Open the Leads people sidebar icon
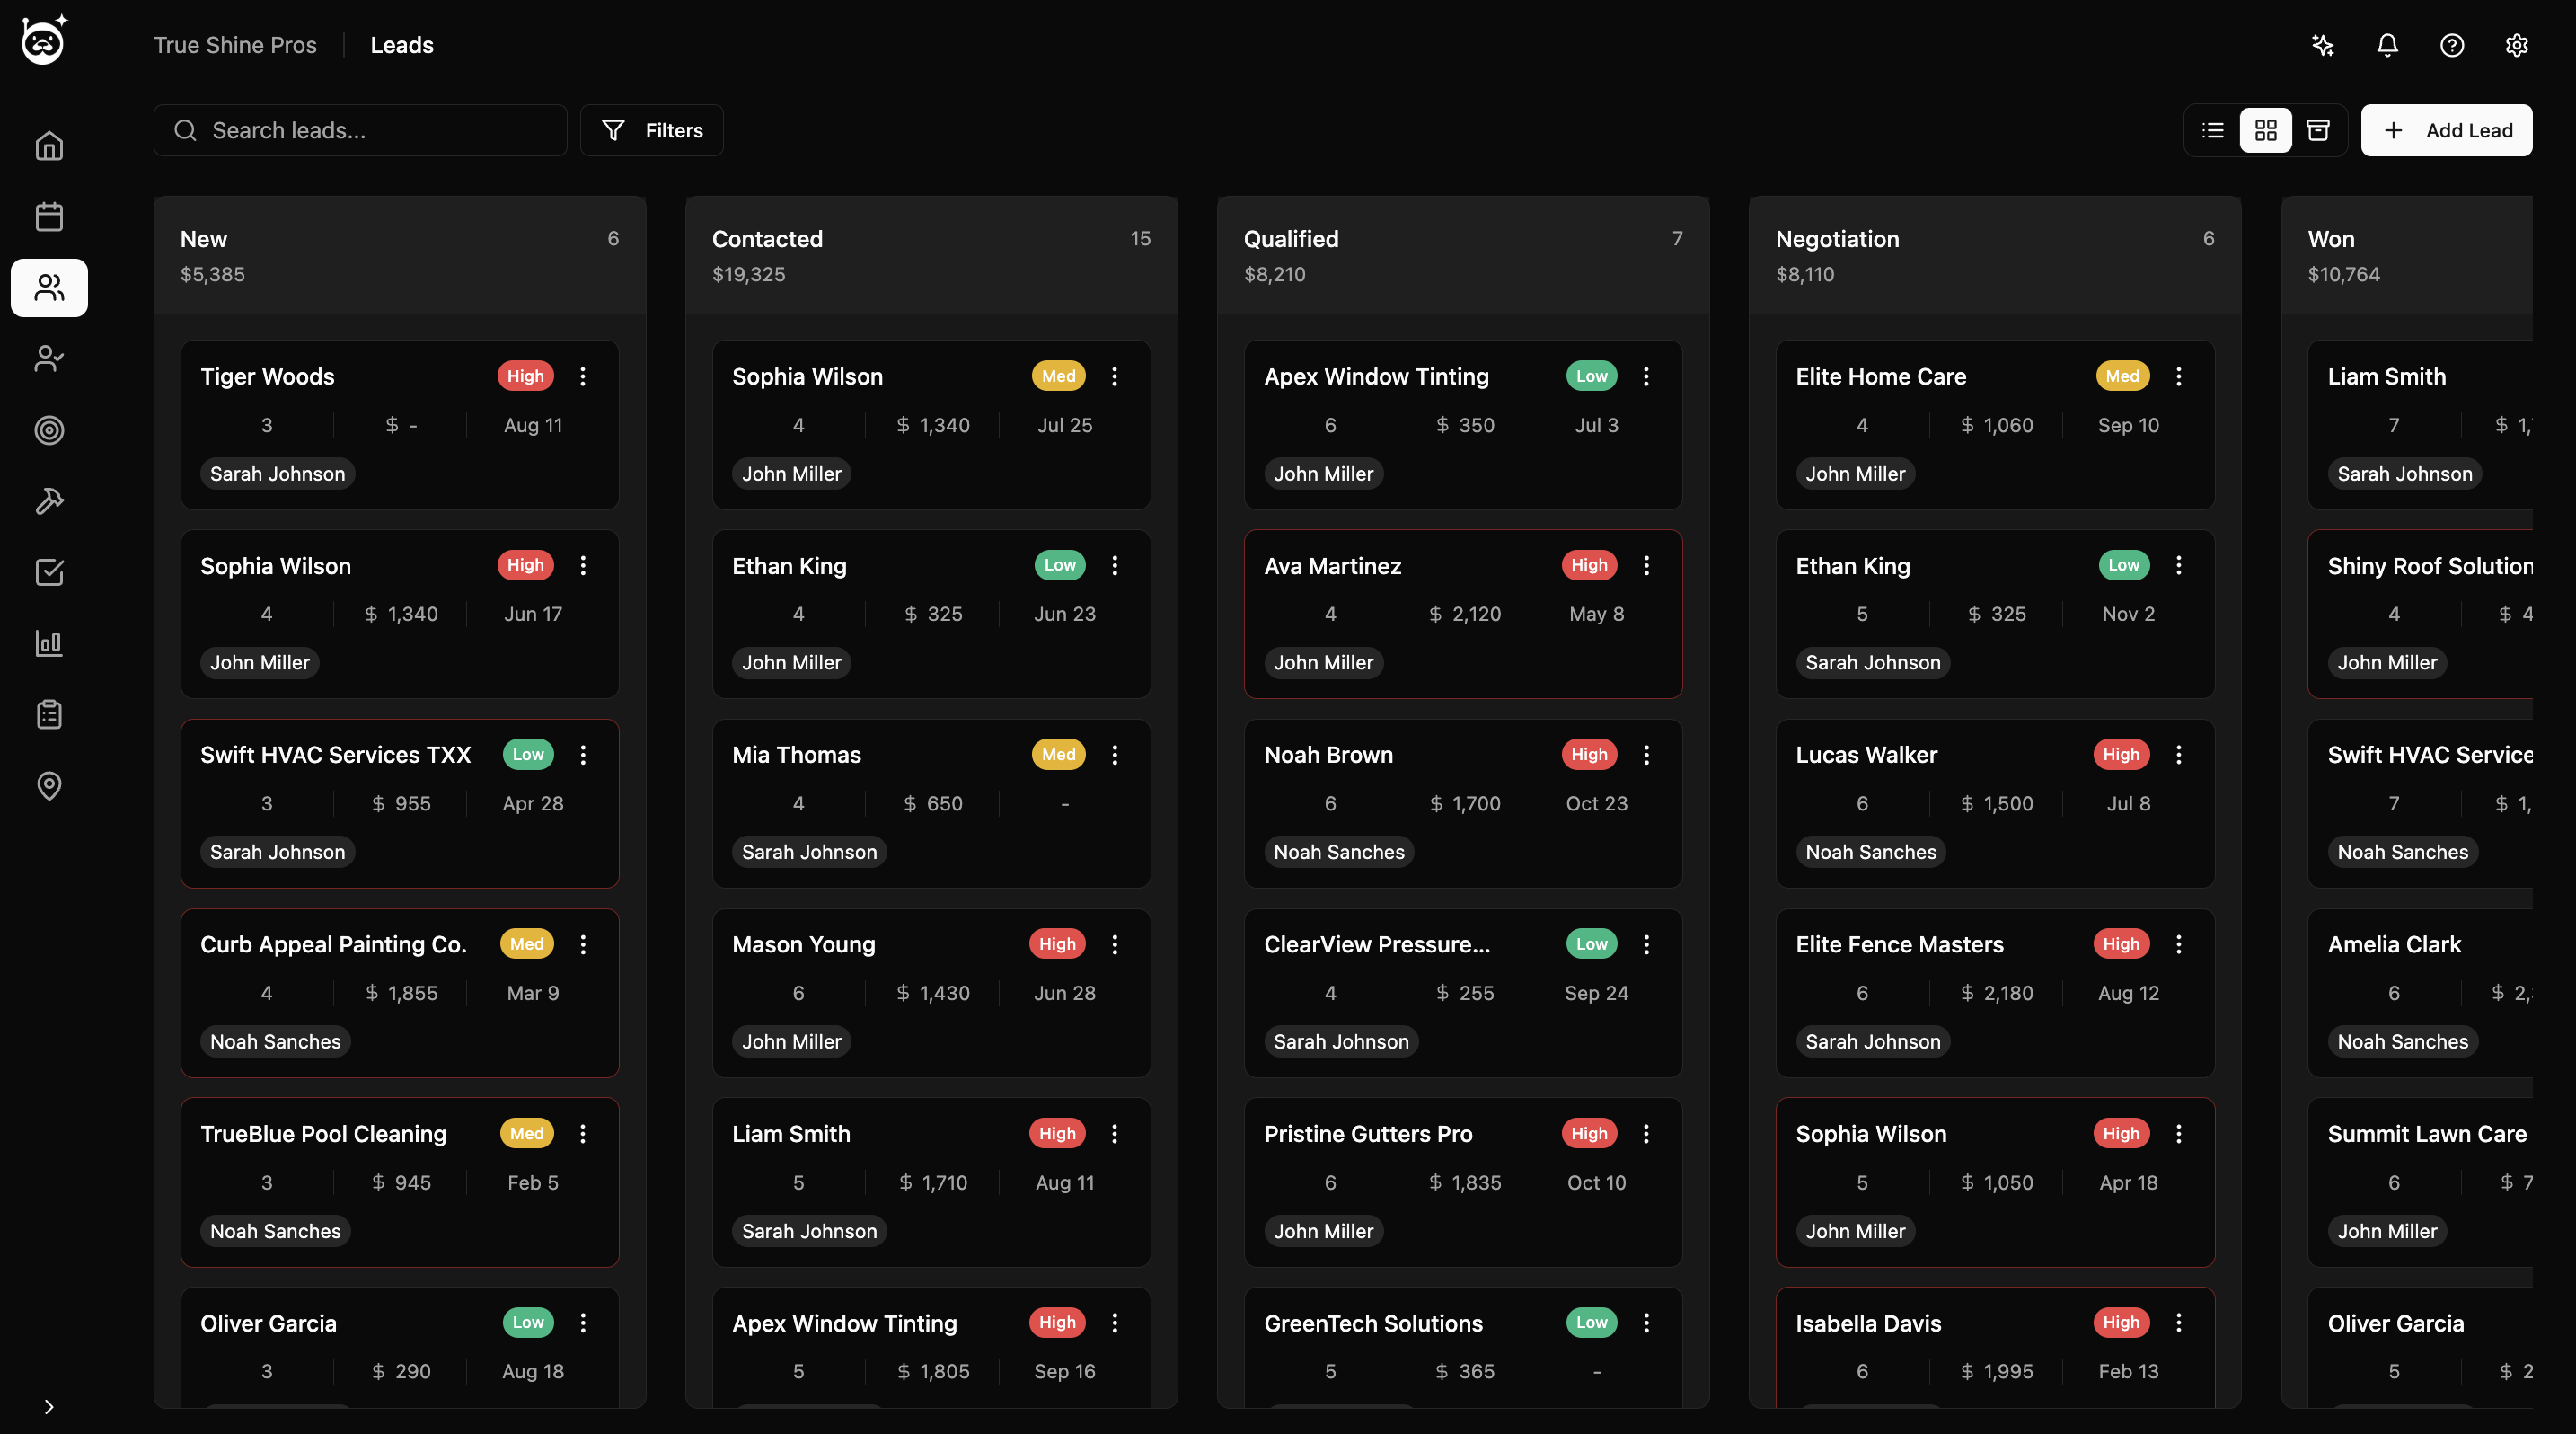The image size is (2576, 1434). tap(49, 288)
